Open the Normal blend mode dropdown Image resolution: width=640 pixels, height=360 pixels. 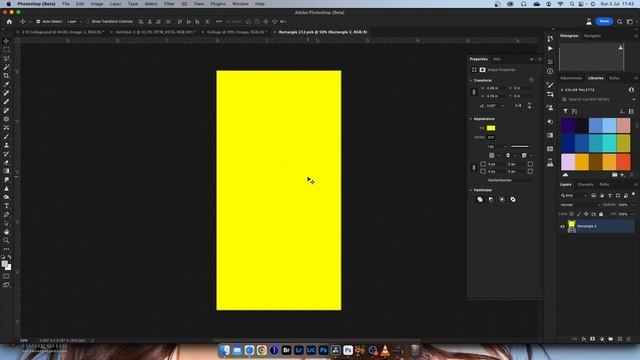pos(580,205)
